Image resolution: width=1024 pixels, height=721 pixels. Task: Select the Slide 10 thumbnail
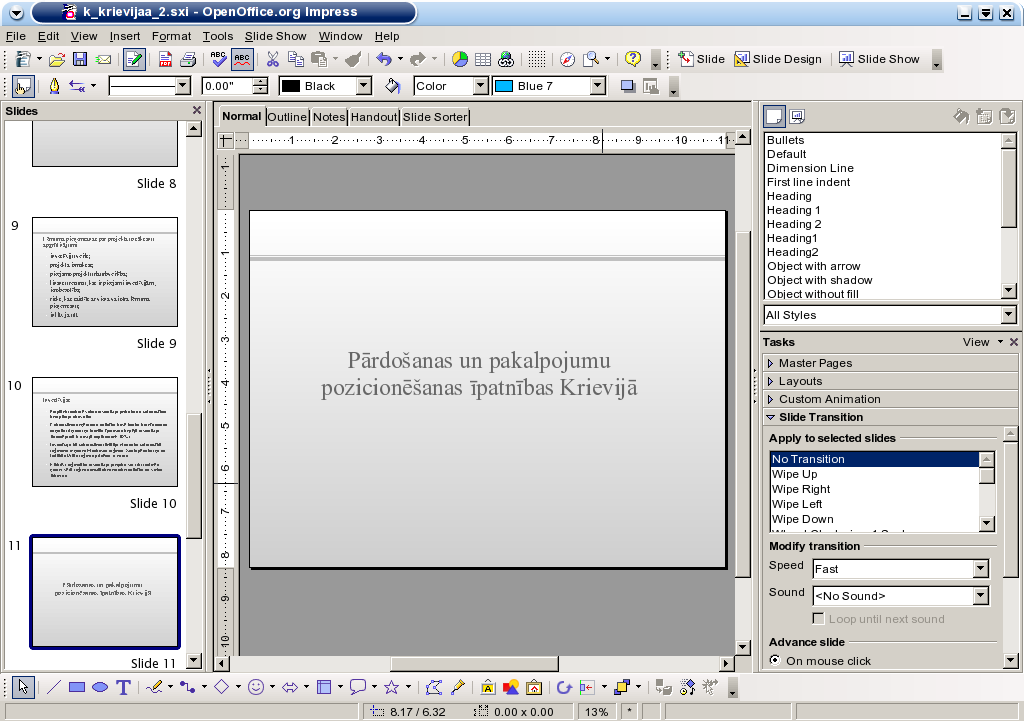click(105, 432)
